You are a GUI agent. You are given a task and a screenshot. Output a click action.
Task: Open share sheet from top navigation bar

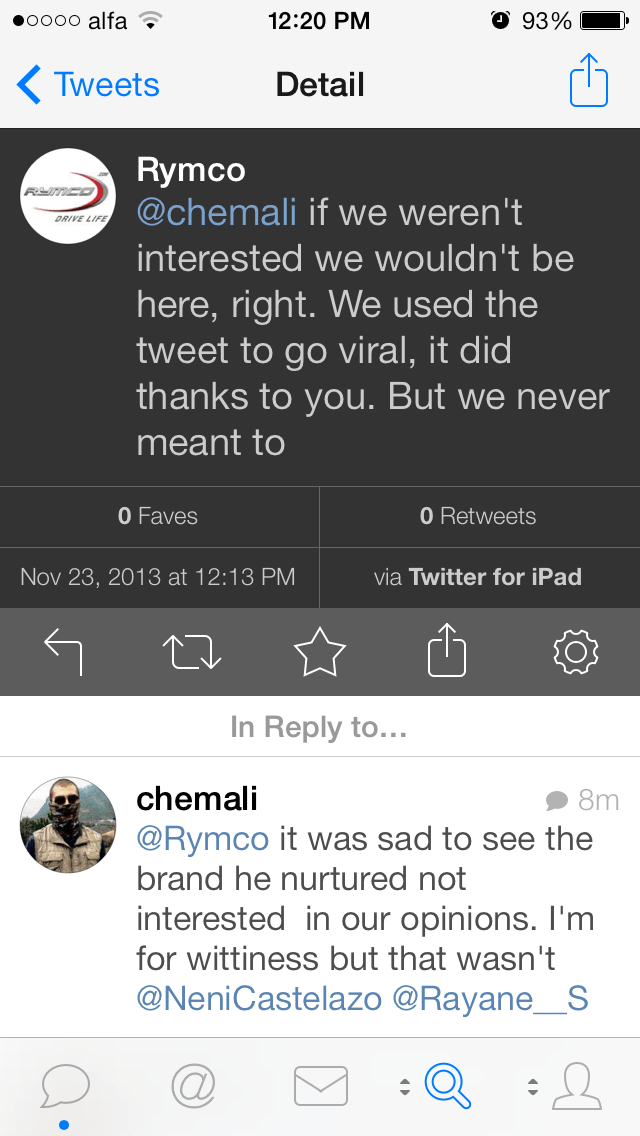point(588,82)
